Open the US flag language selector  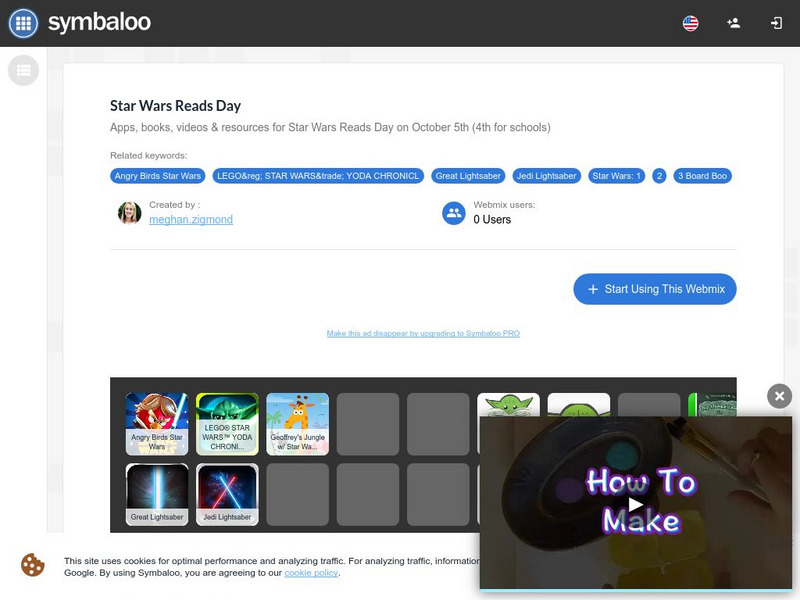[x=690, y=23]
